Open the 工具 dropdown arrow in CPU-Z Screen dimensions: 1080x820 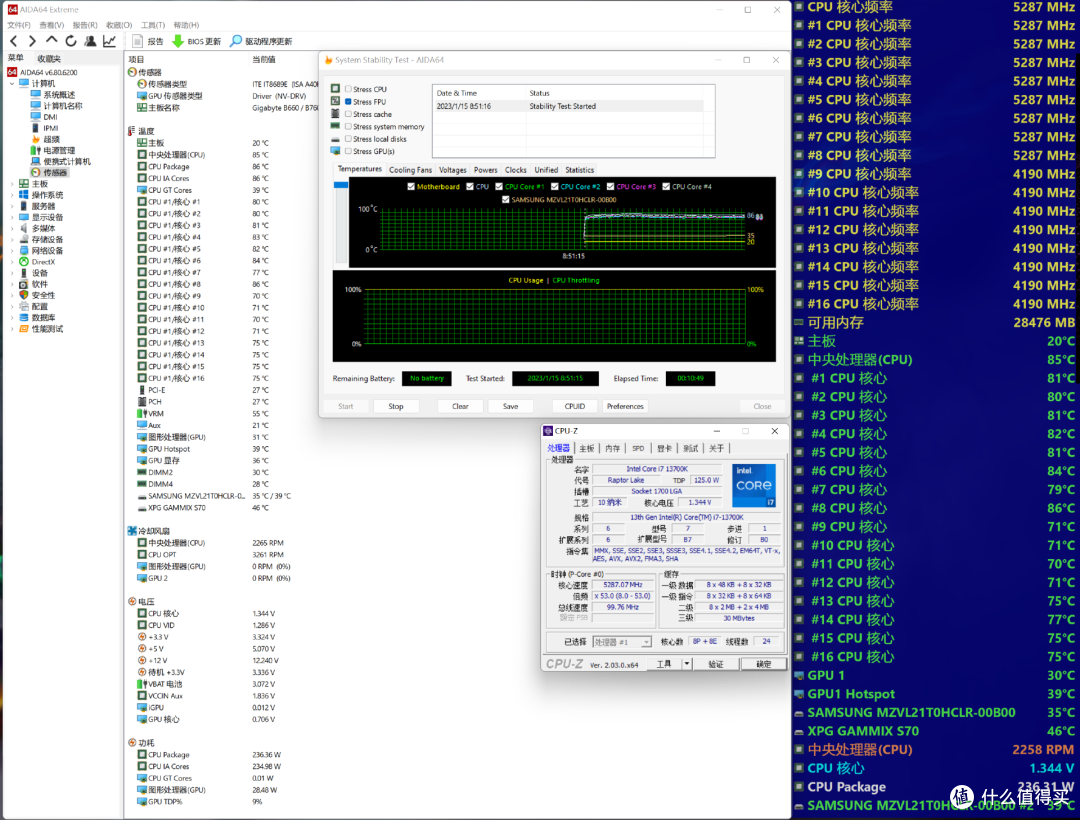687,664
